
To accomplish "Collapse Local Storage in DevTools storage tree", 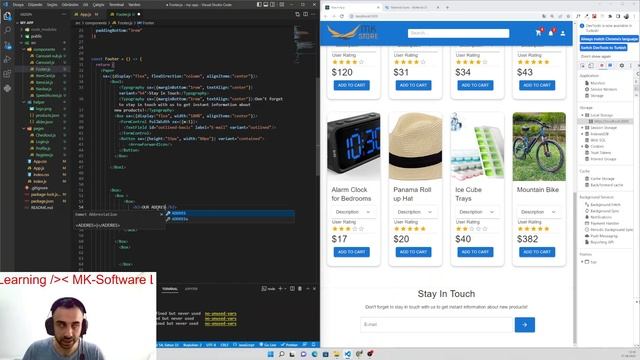I will [582, 115].
